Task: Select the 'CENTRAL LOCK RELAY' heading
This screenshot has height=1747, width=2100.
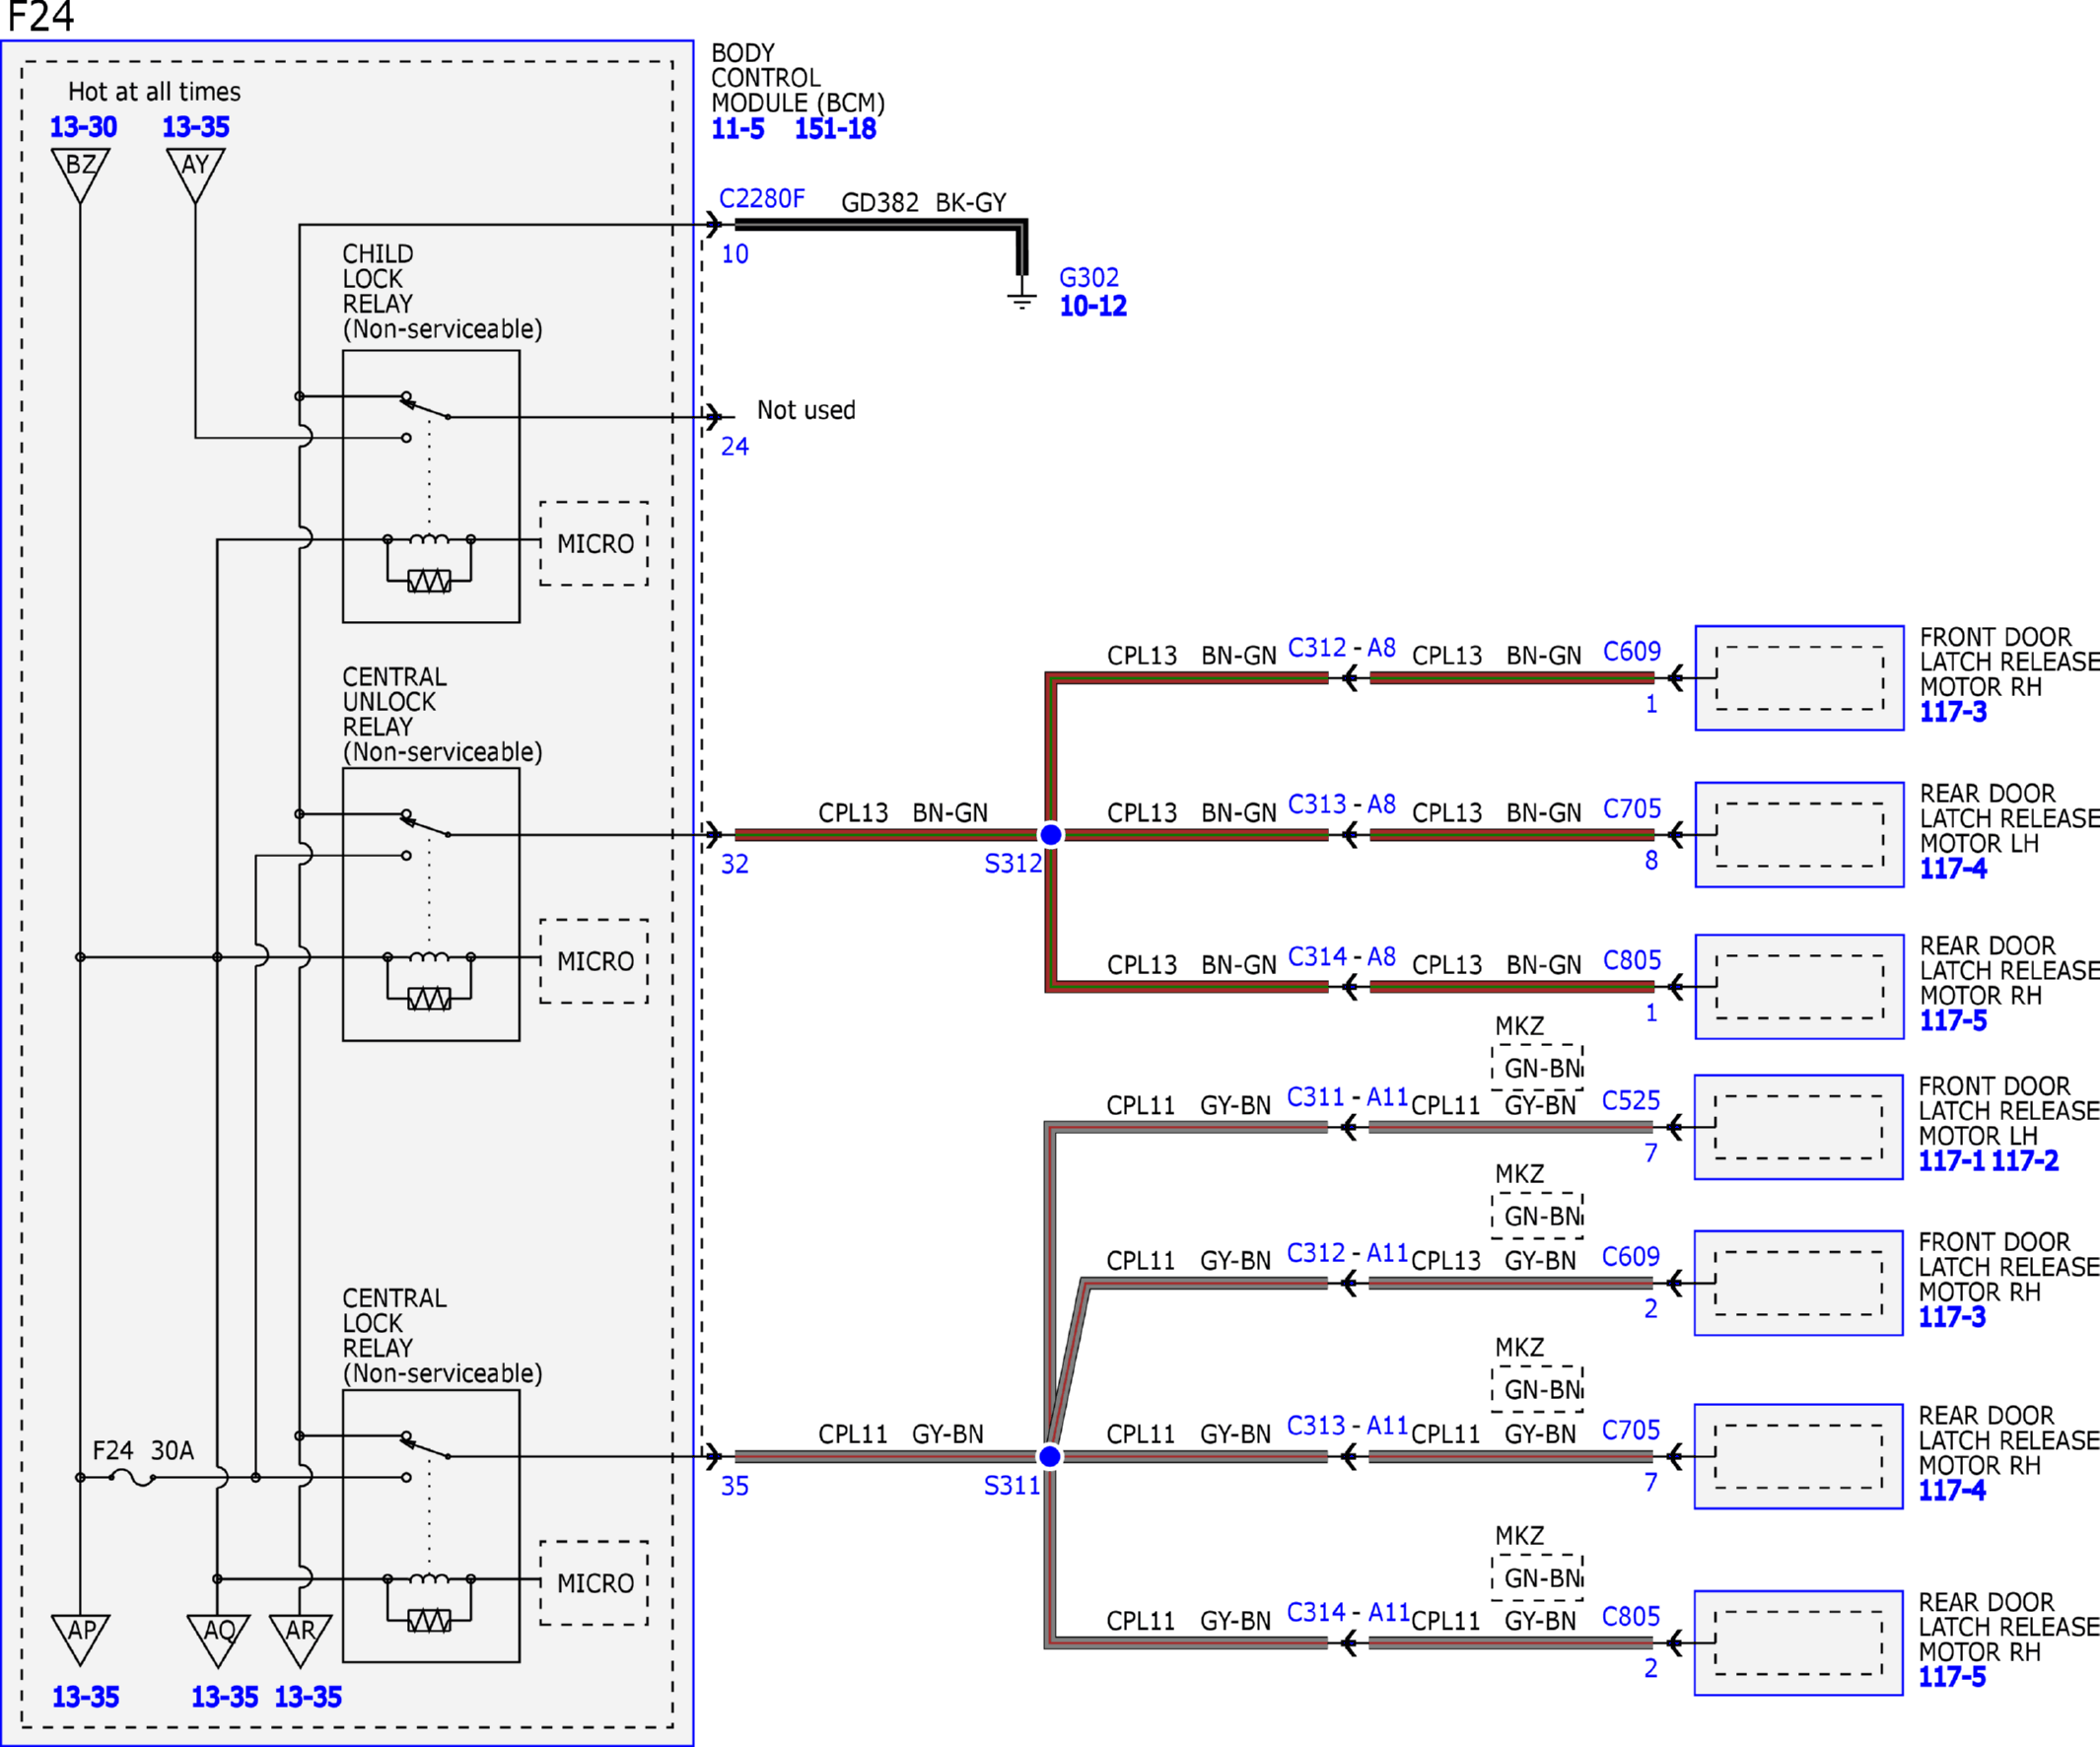Action: pyautogui.click(x=394, y=1323)
